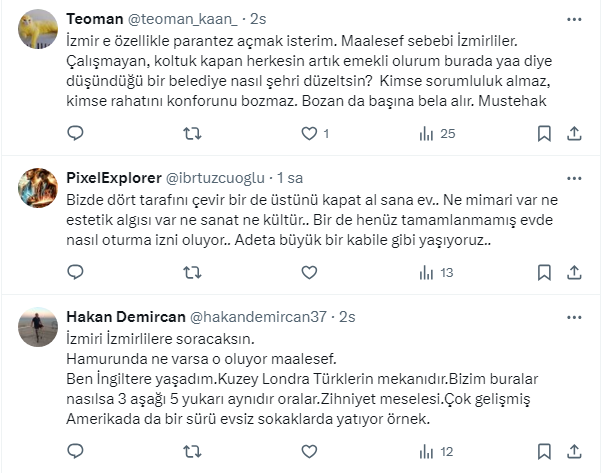The width and height of the screenshot is (616, 473).
Task: Reply to PixelExplorer's tweet
Action: pos(76,271)
